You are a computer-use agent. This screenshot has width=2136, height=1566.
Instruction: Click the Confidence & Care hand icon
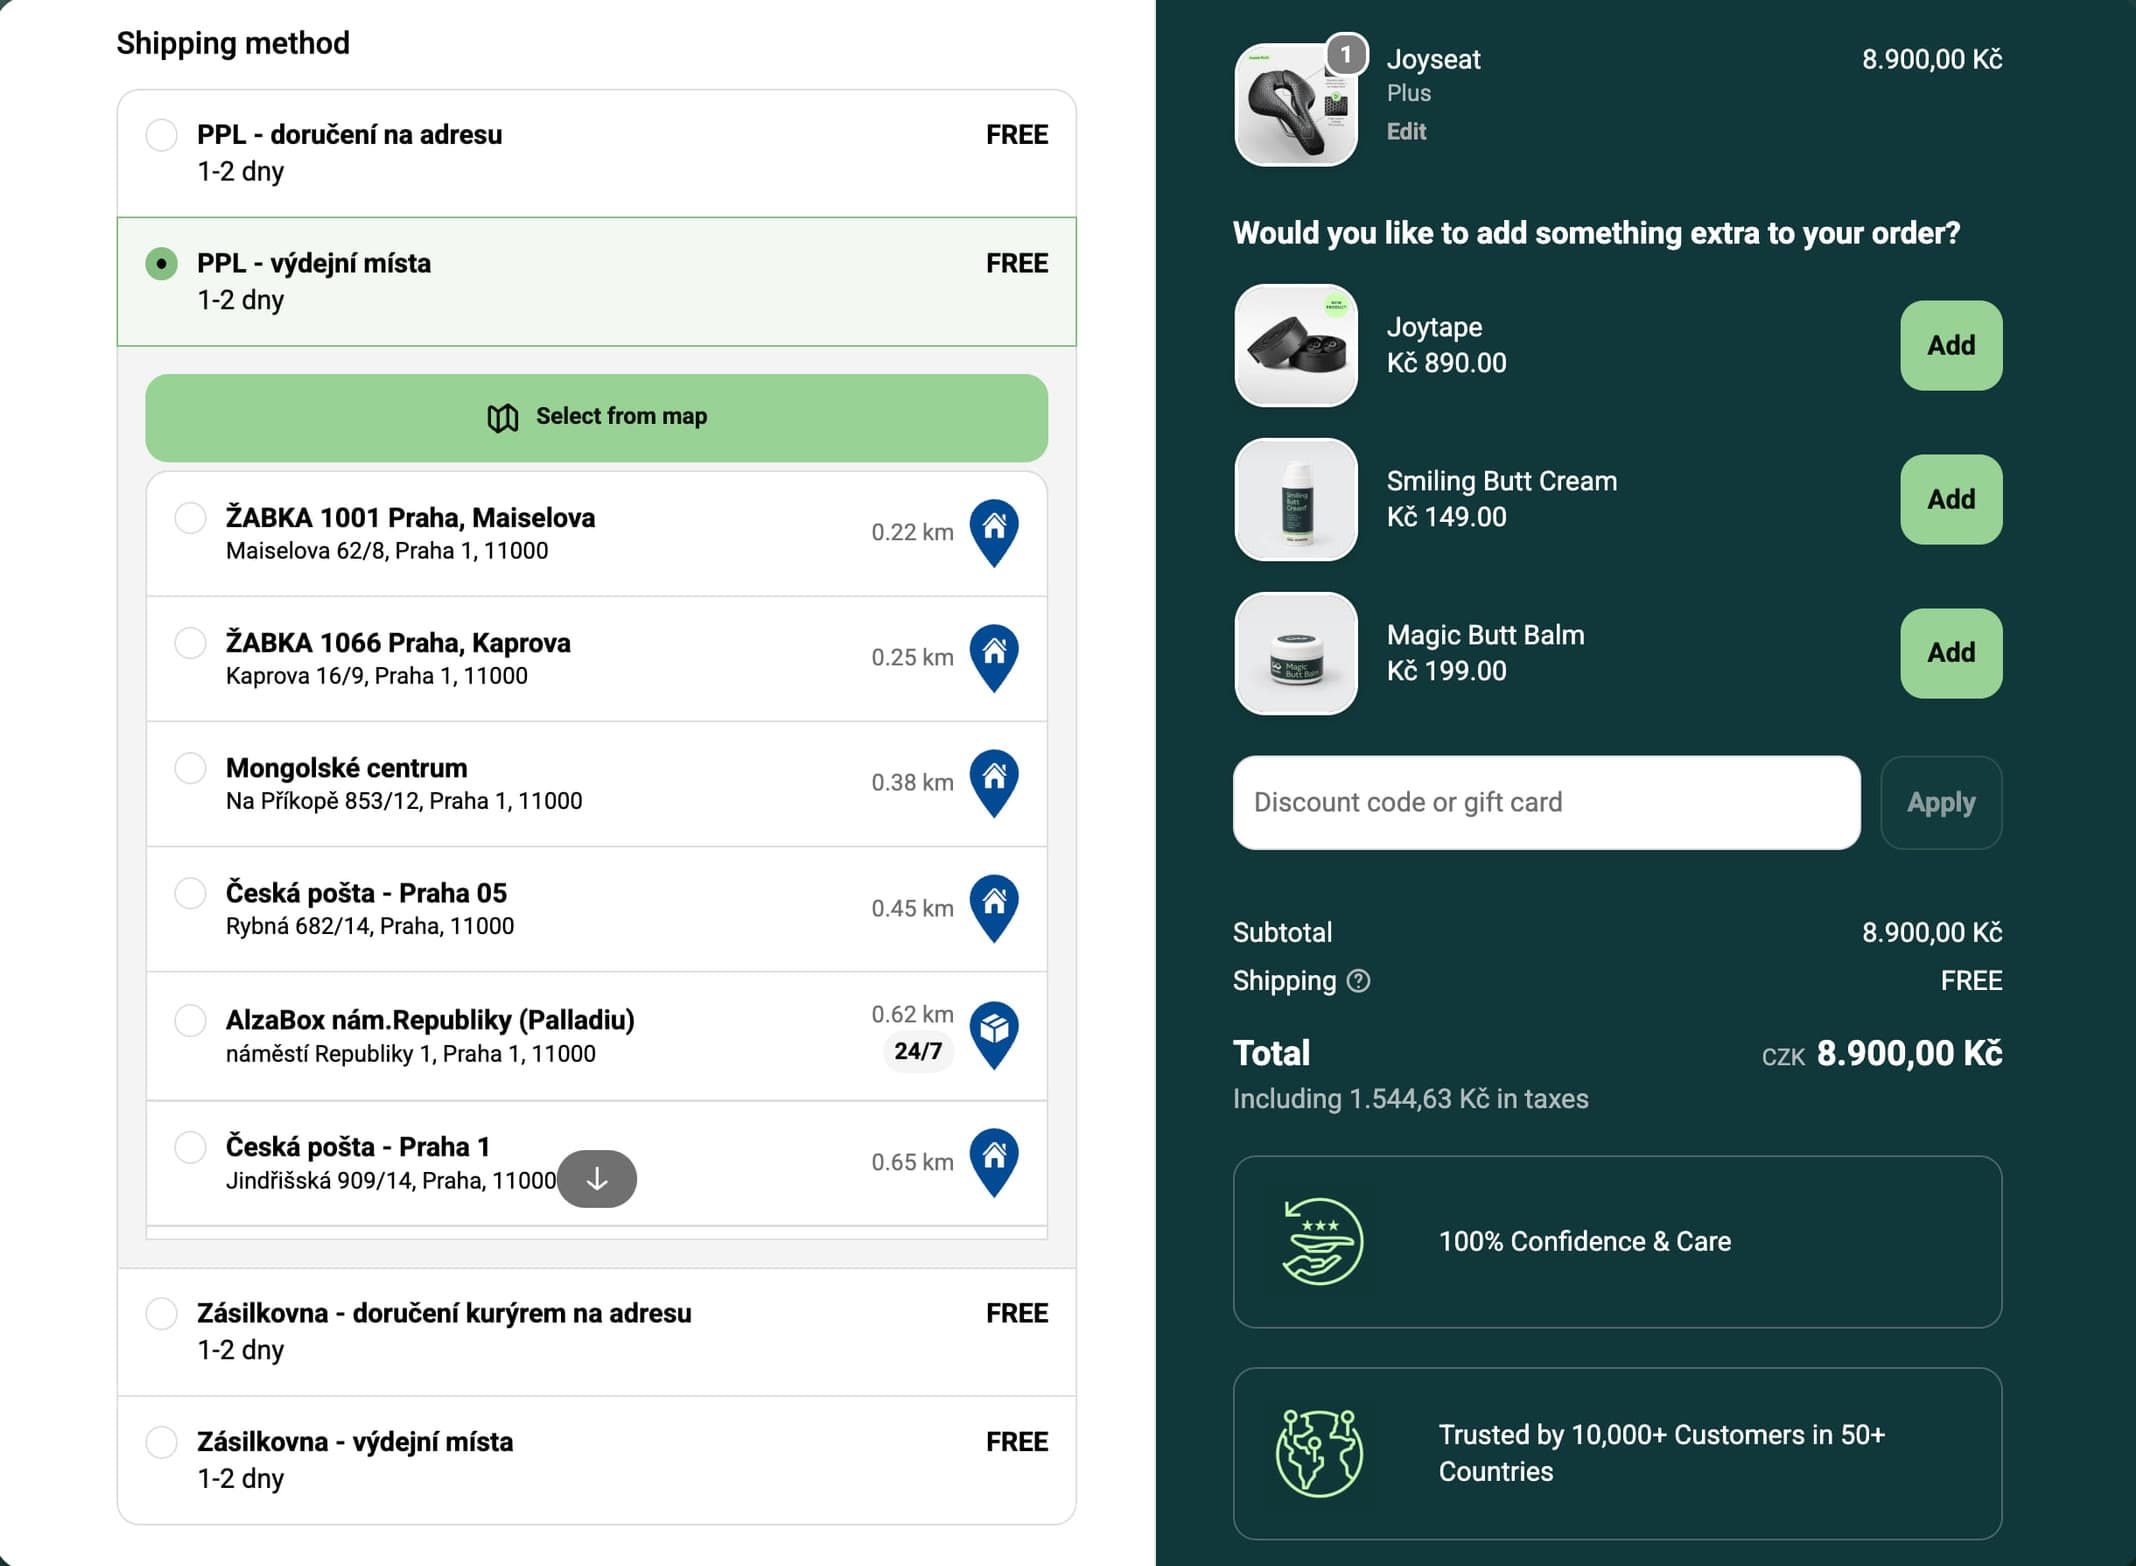click(1321, 1241)
